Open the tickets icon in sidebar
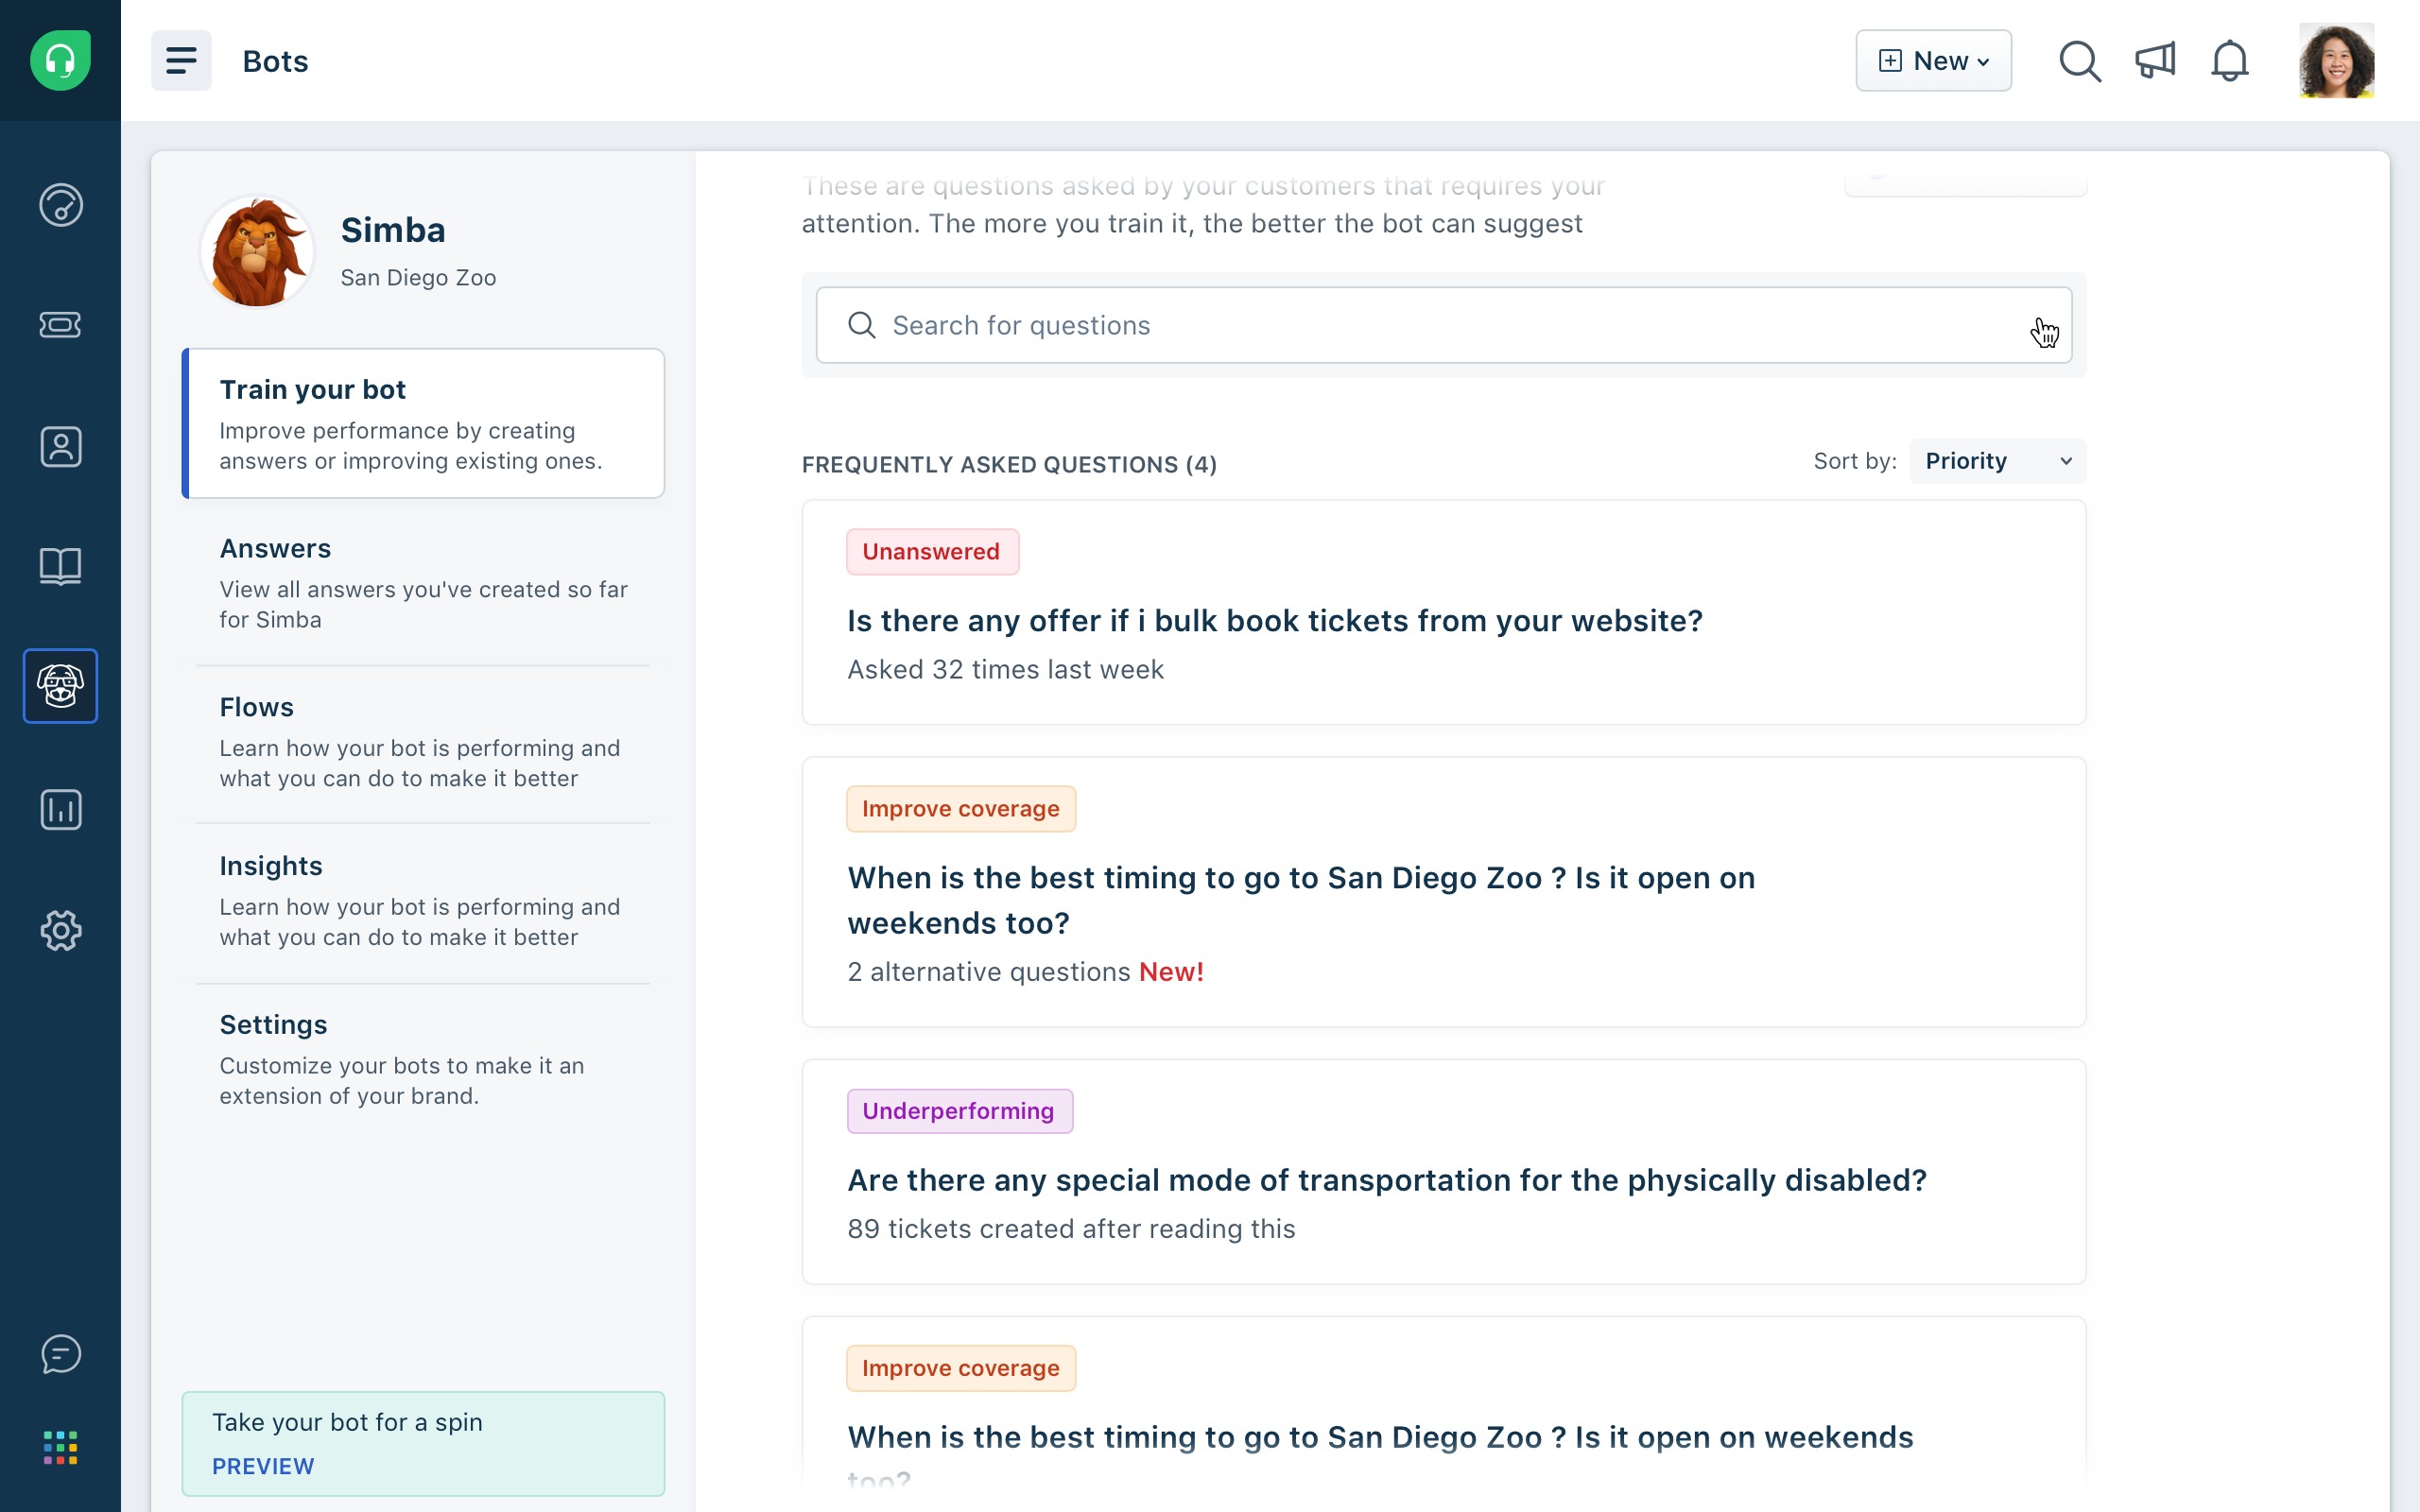 60,325
